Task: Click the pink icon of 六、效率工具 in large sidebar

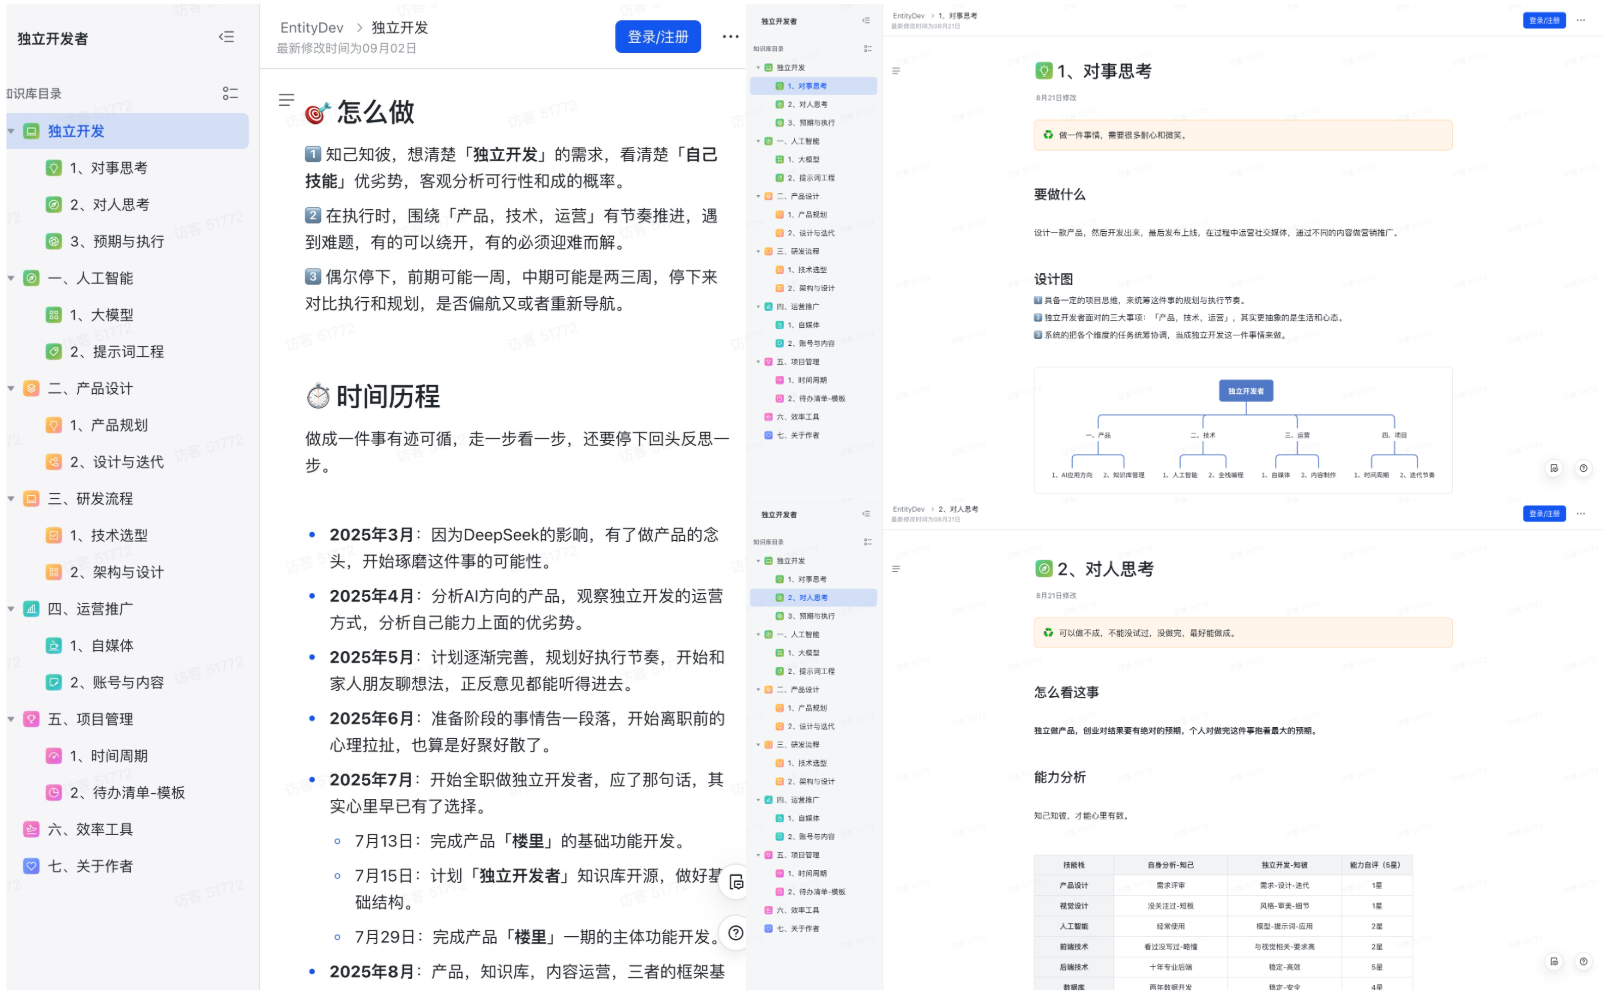Action: [31, 829]
